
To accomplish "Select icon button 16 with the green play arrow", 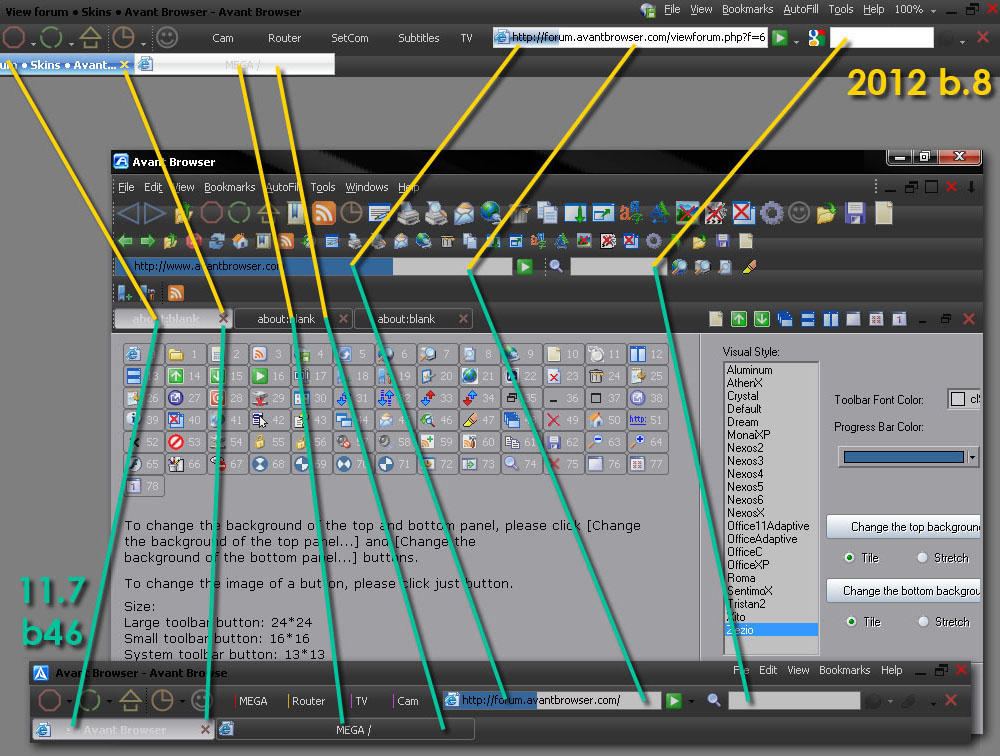I will [269, 376].
